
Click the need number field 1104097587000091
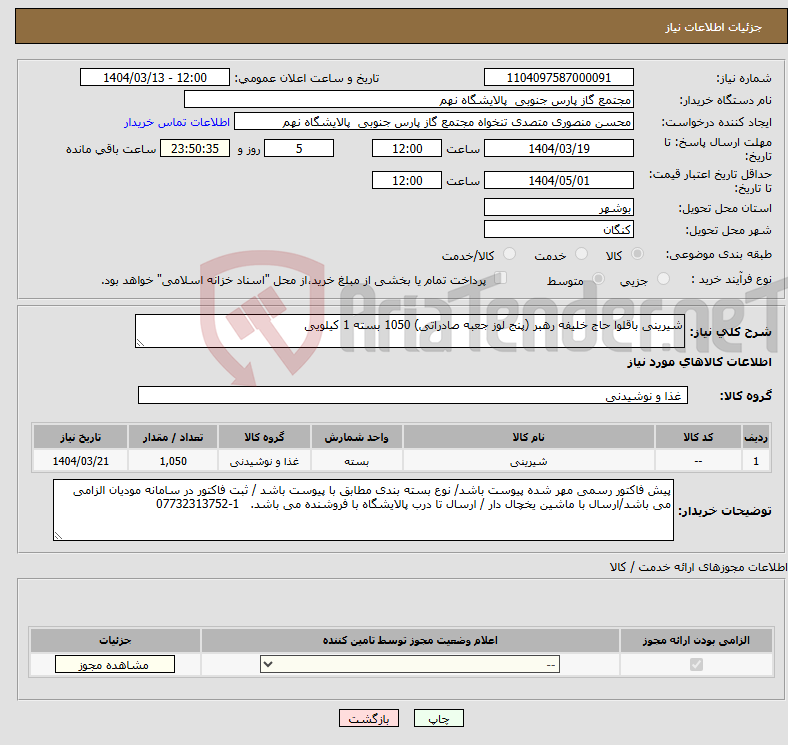(x=558, y=77)
